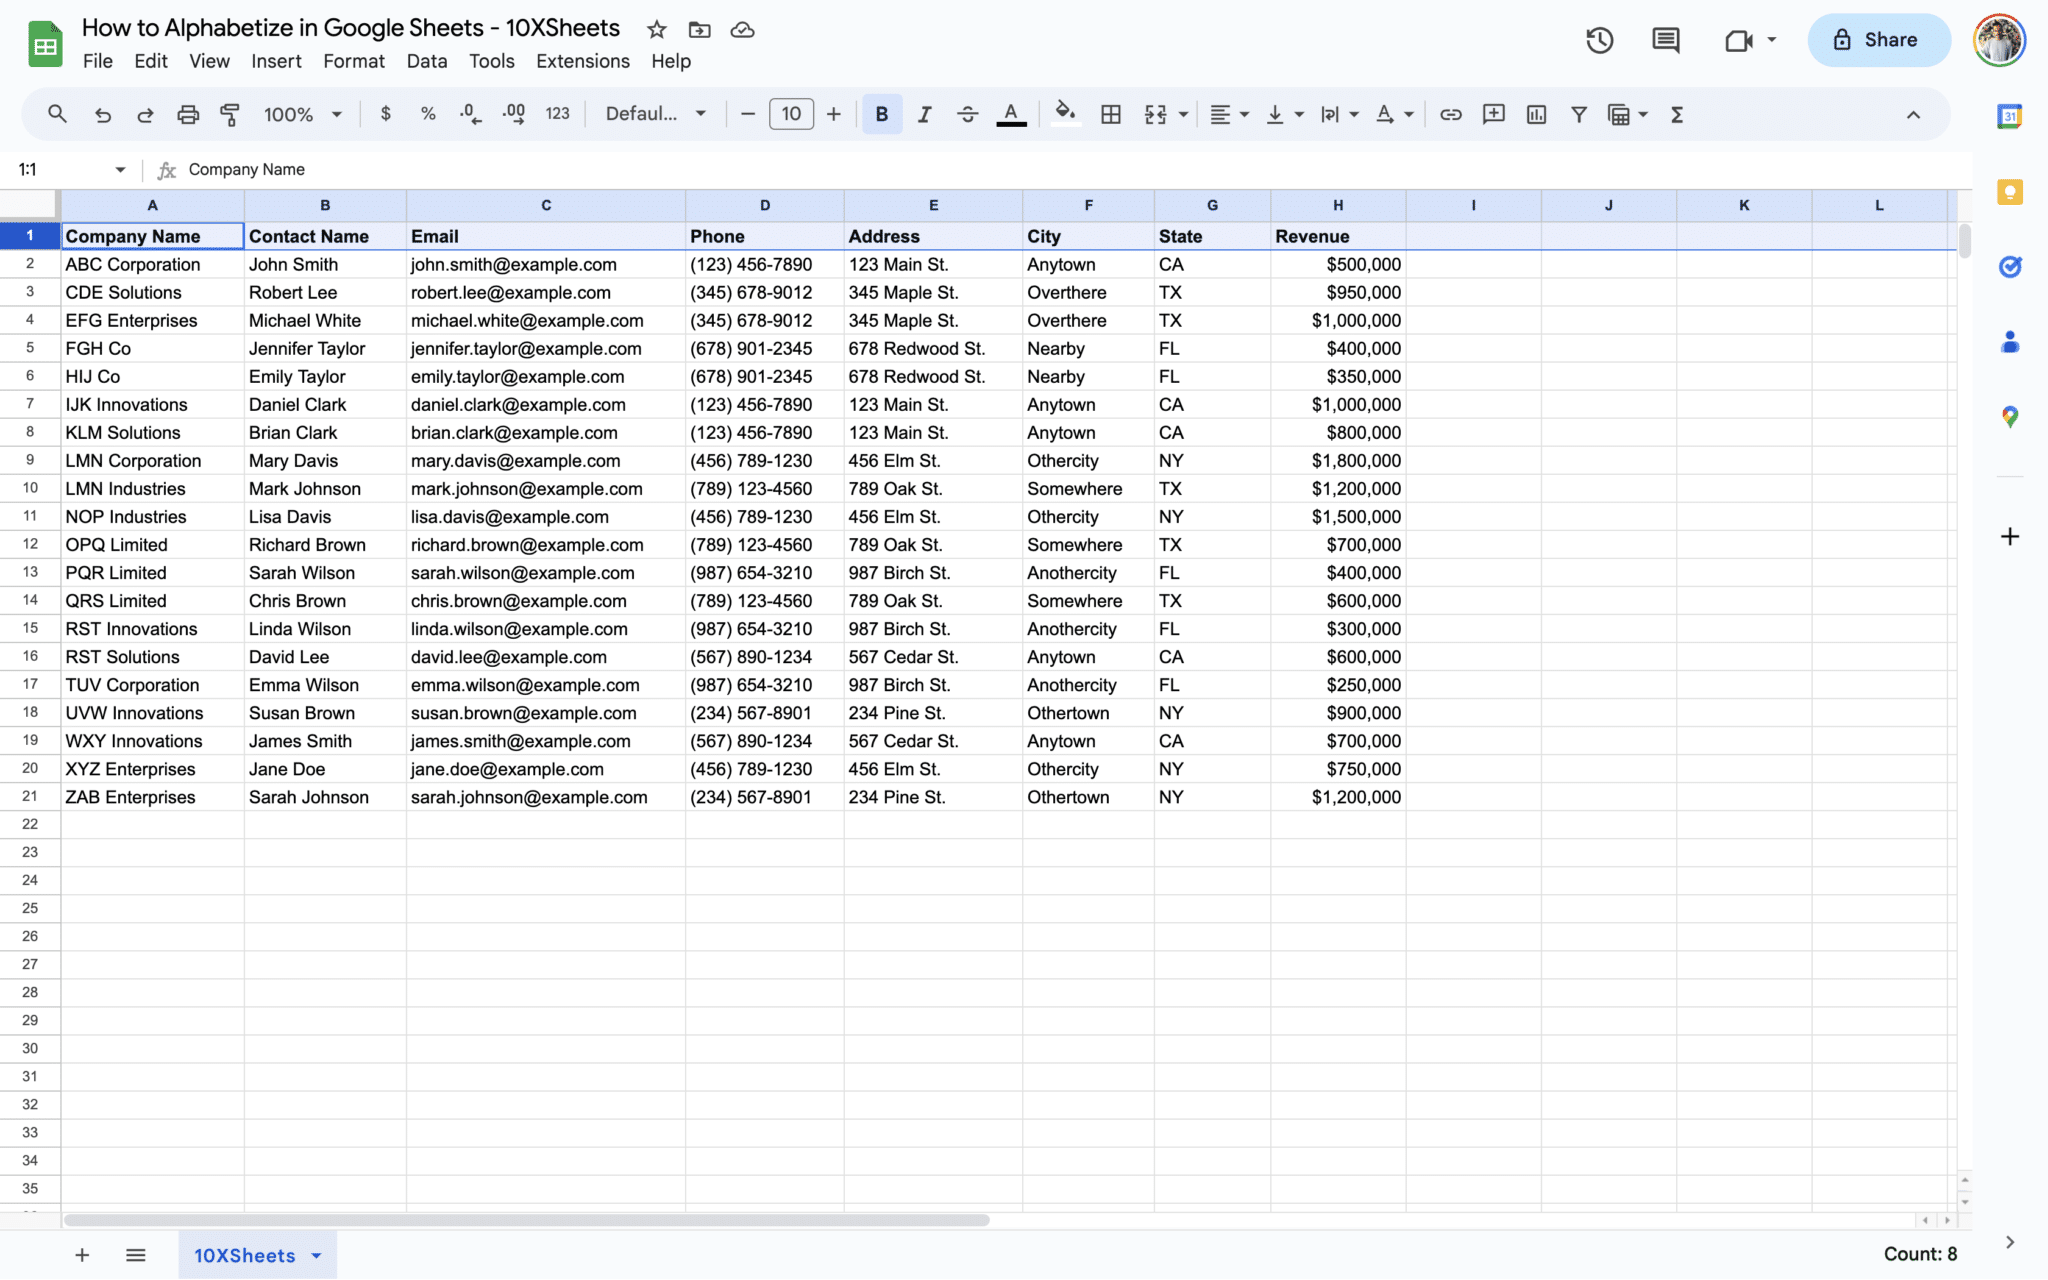Click the create filter icon
This screenshot has height=1280, width=2048.
(1578, 114)
